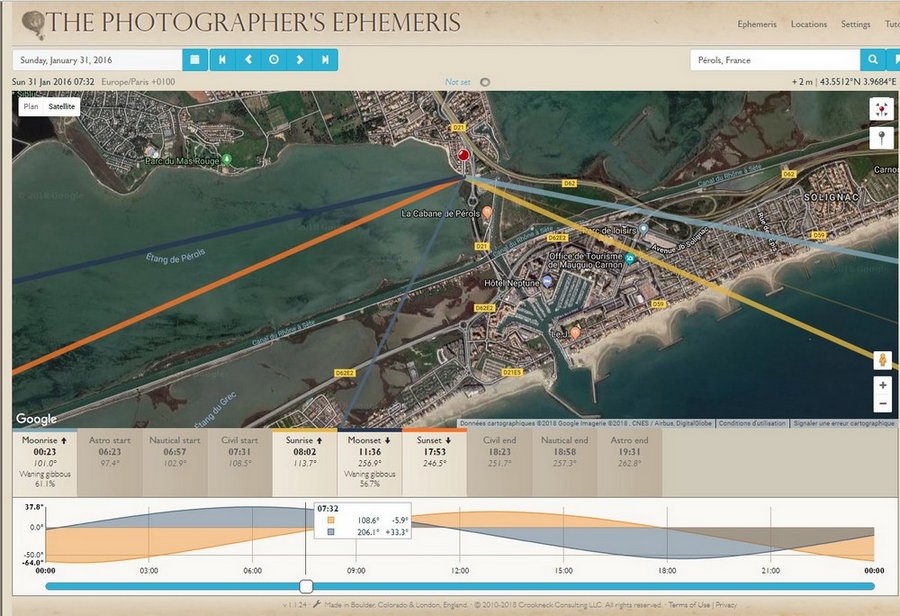Click the magnifier search location button
The image size is (900, 616).
(872, 60)
